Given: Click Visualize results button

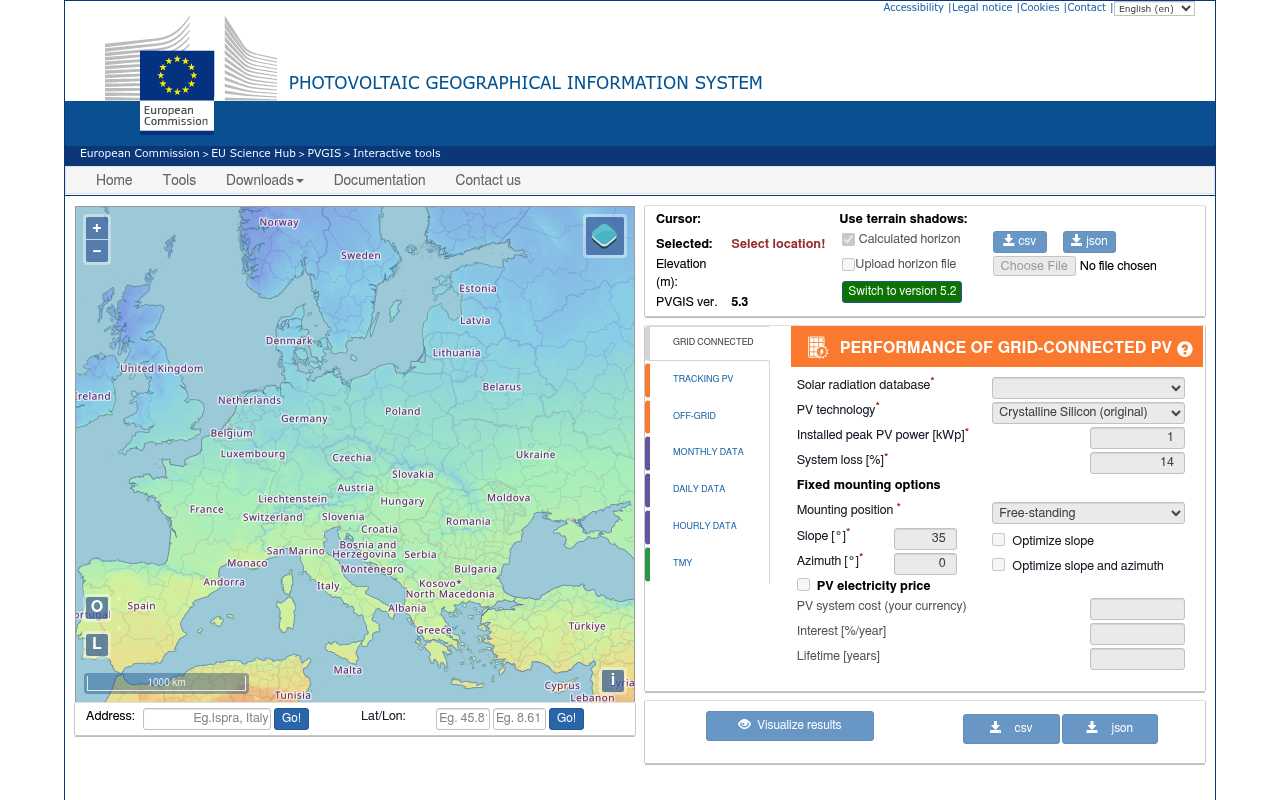Looking at the screenshot, I should click(x=790, y=726).
